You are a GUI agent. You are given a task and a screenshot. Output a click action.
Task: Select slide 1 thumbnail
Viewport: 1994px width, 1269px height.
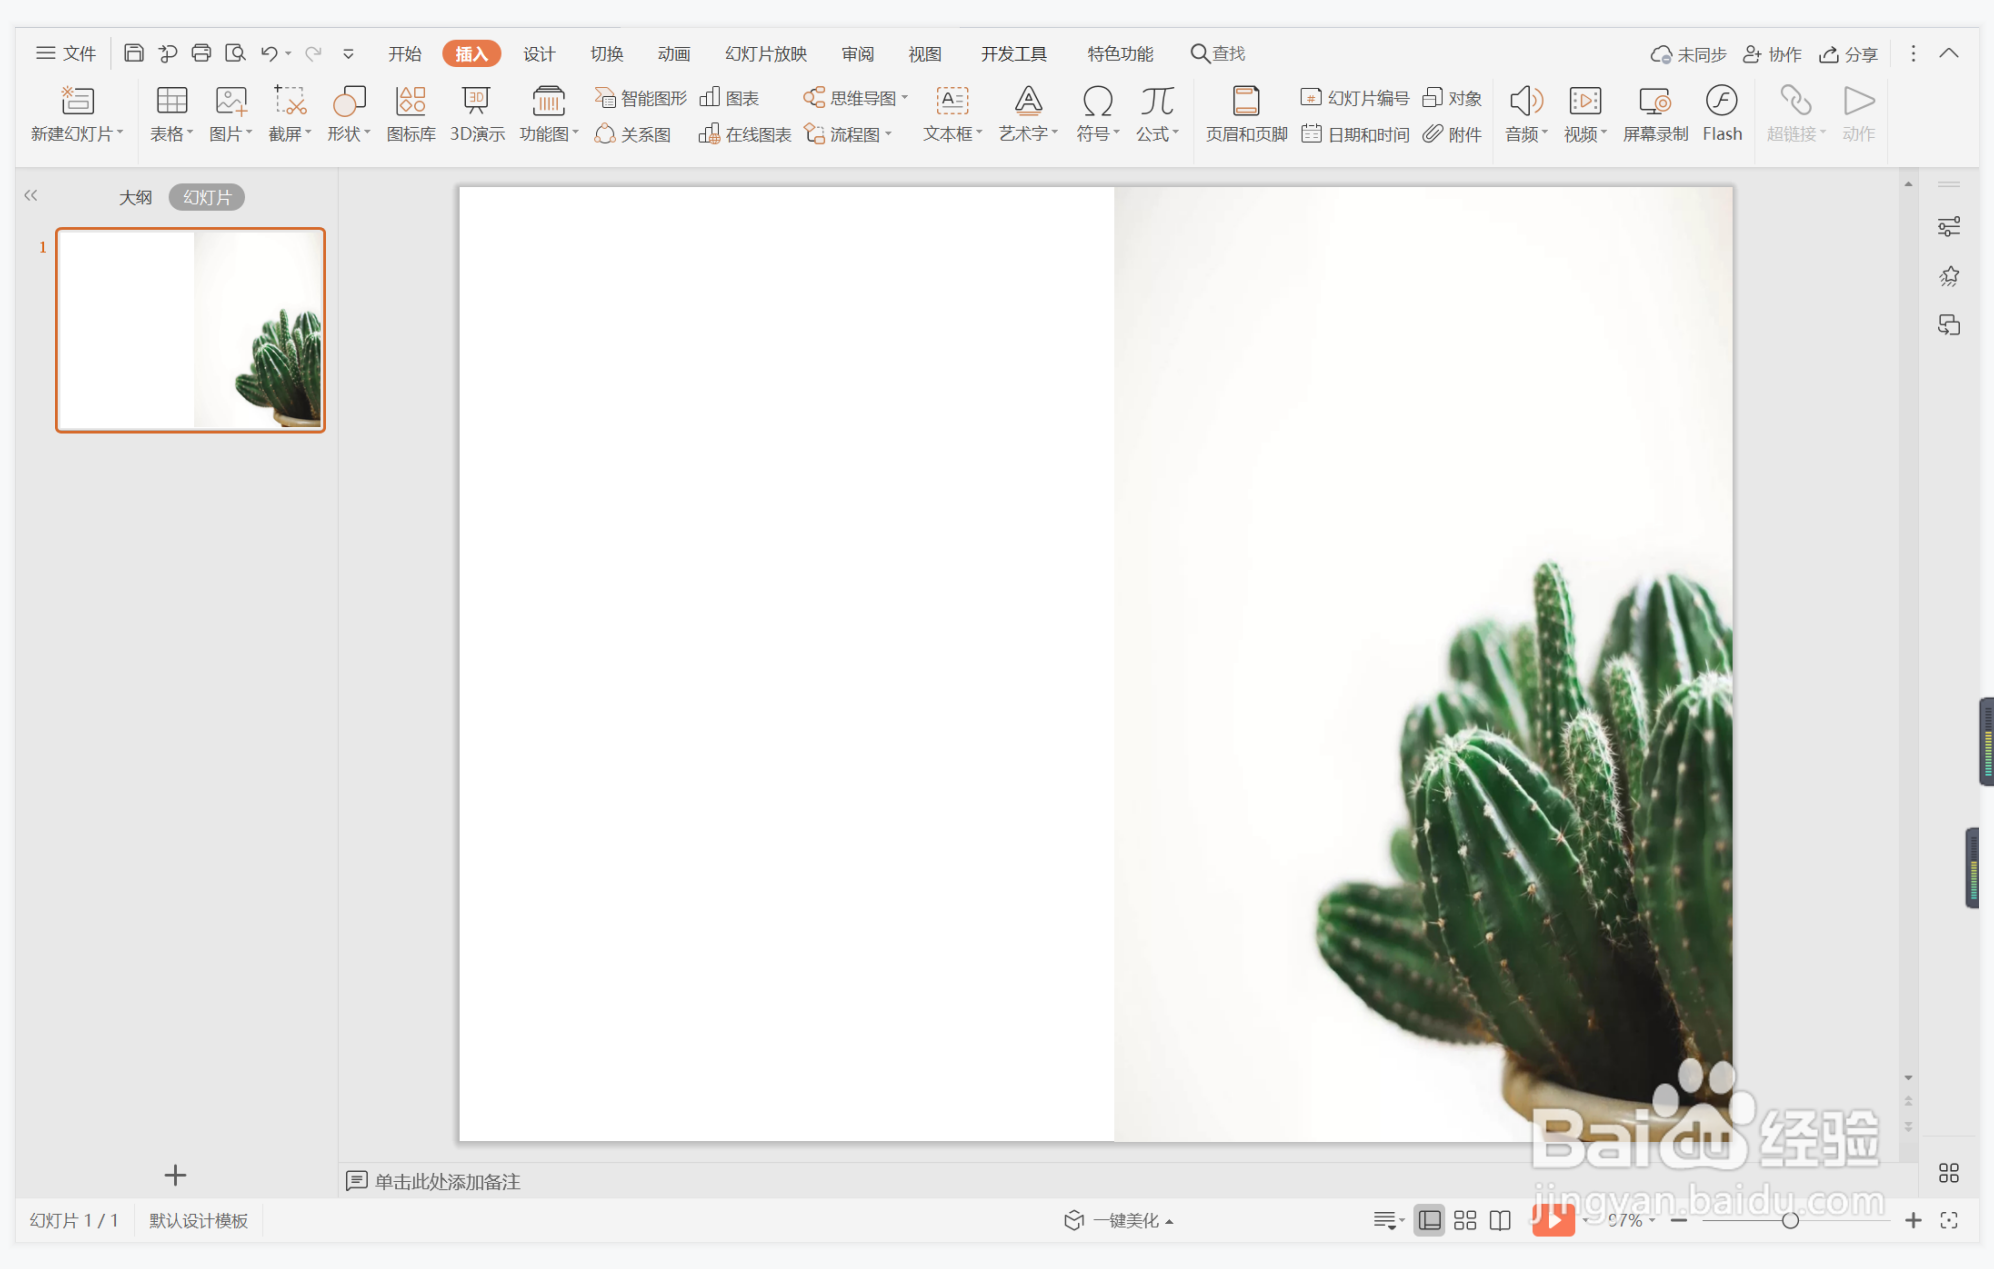190,330
